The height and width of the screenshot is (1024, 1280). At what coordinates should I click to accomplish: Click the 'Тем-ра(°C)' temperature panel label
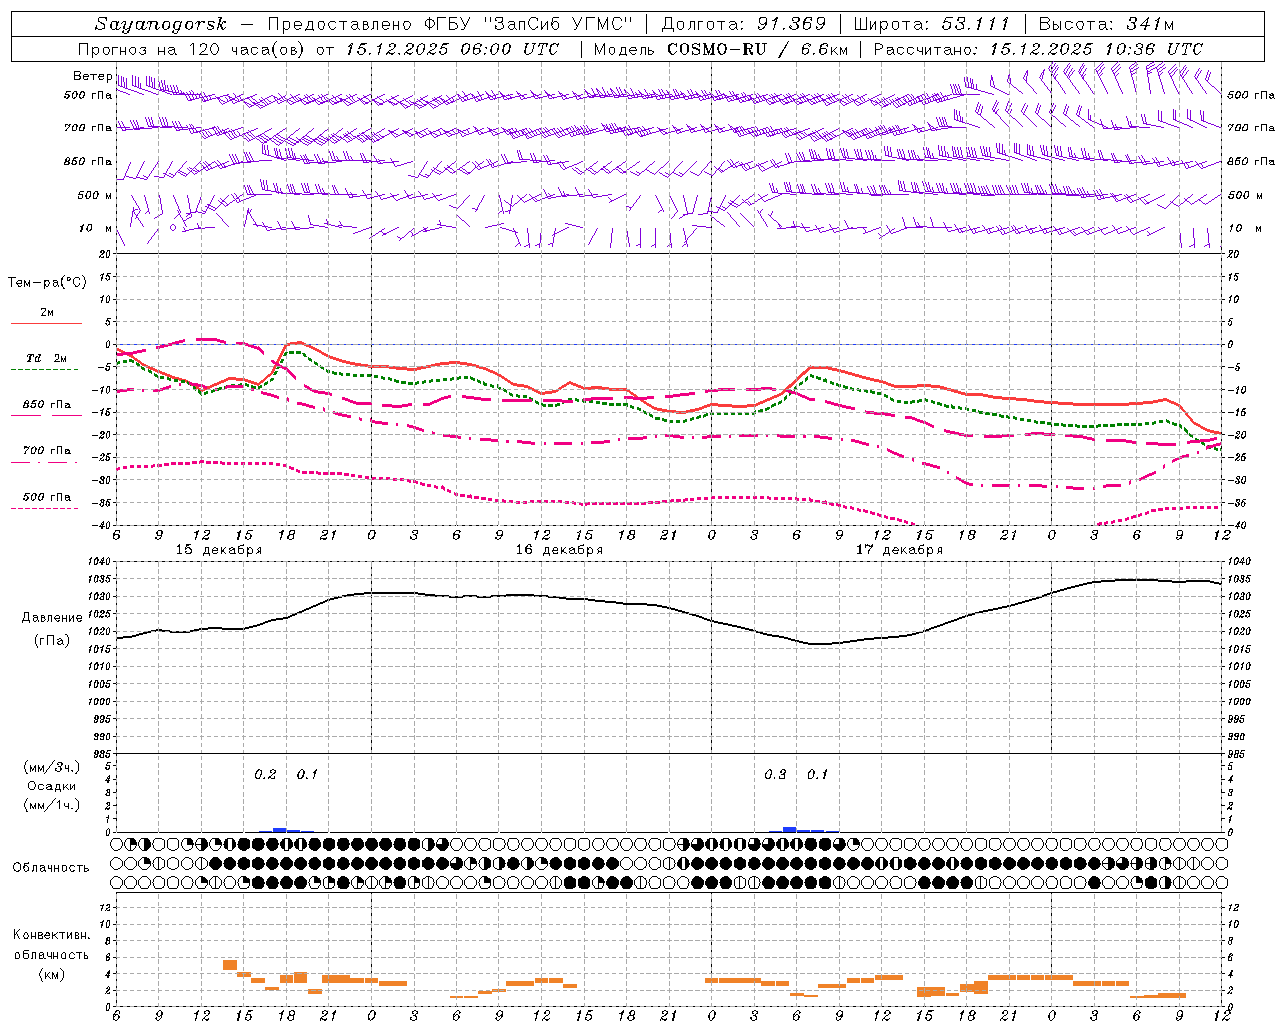click(x=47, y=282)
